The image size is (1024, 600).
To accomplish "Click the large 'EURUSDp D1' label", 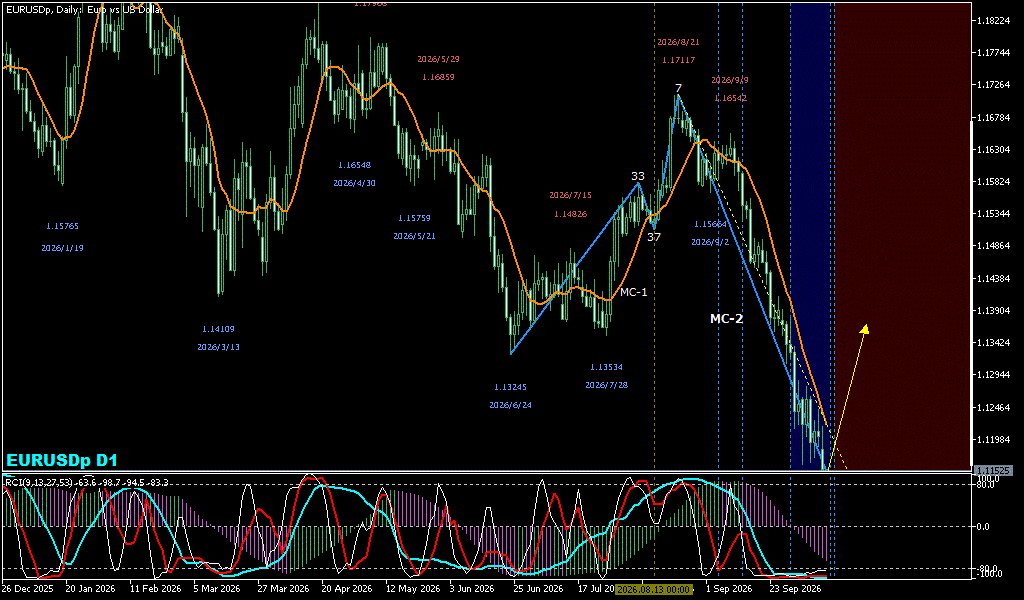I will tap(62, 460).
